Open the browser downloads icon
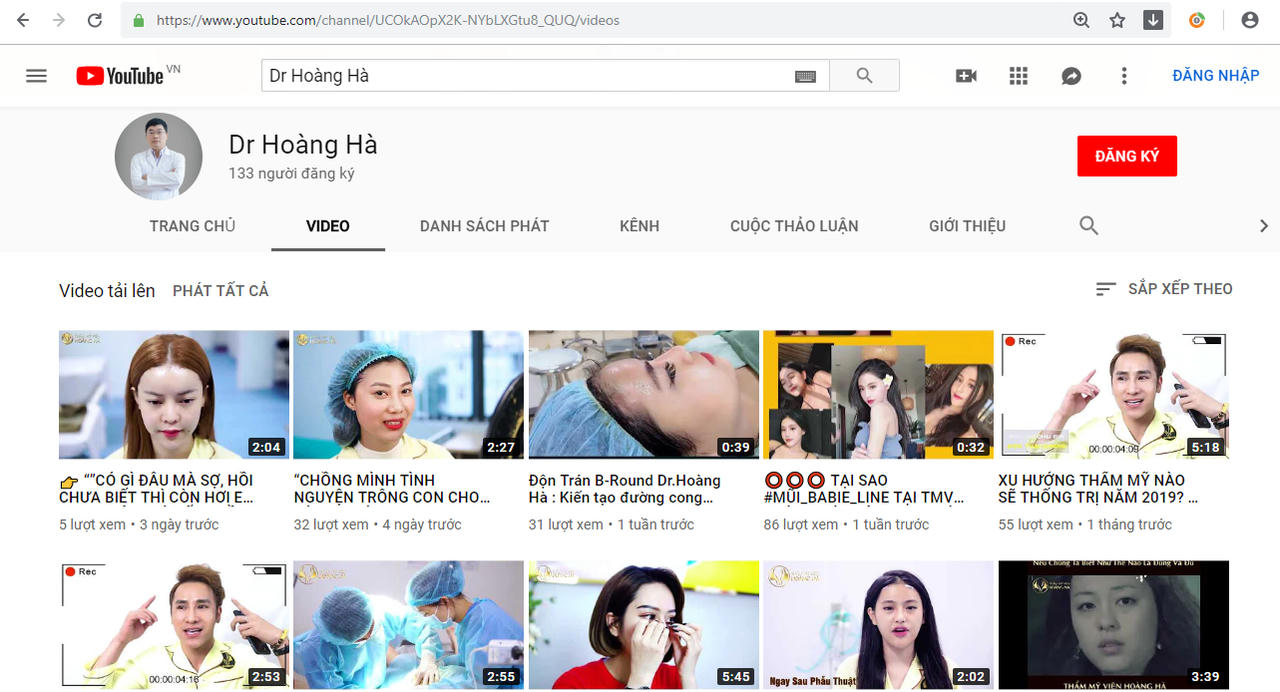 tap(1153, 19)
